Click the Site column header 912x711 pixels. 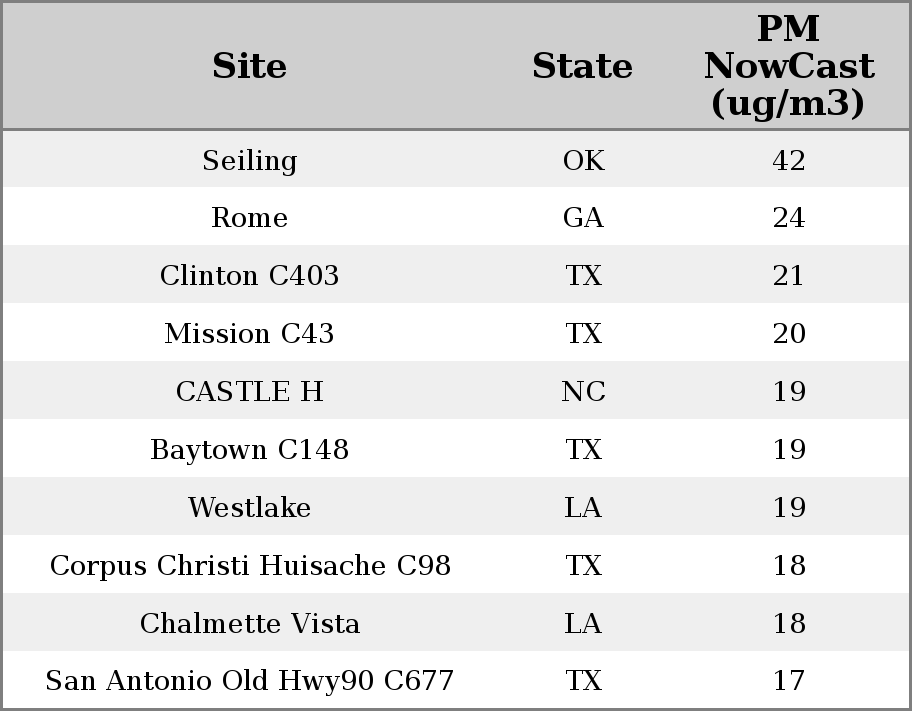click(x=250, y=66)
